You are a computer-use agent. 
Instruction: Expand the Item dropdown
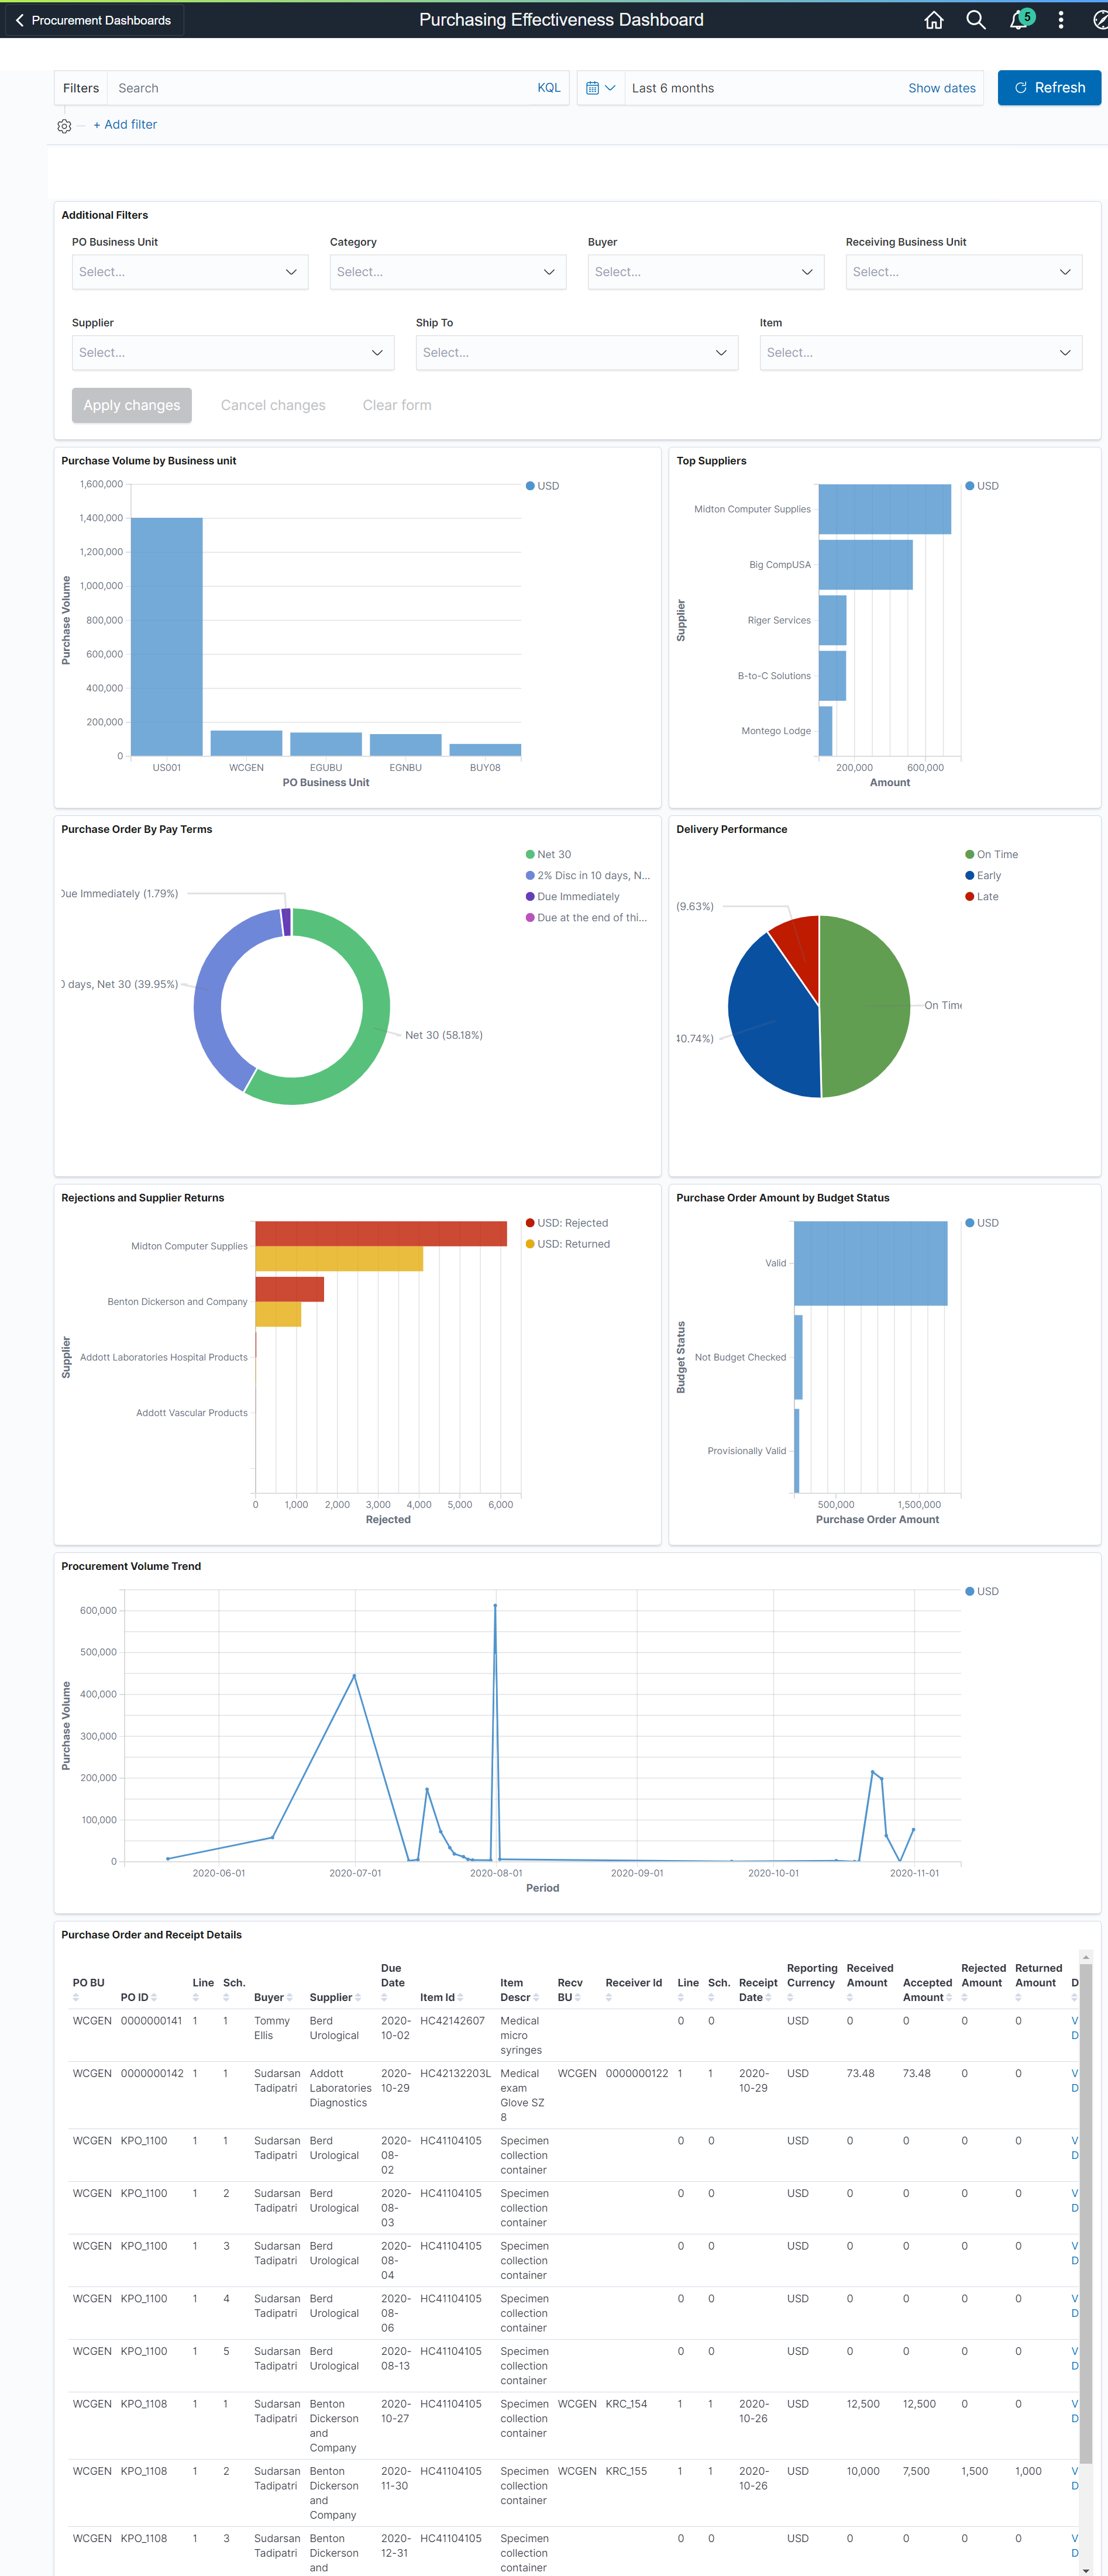921,353
